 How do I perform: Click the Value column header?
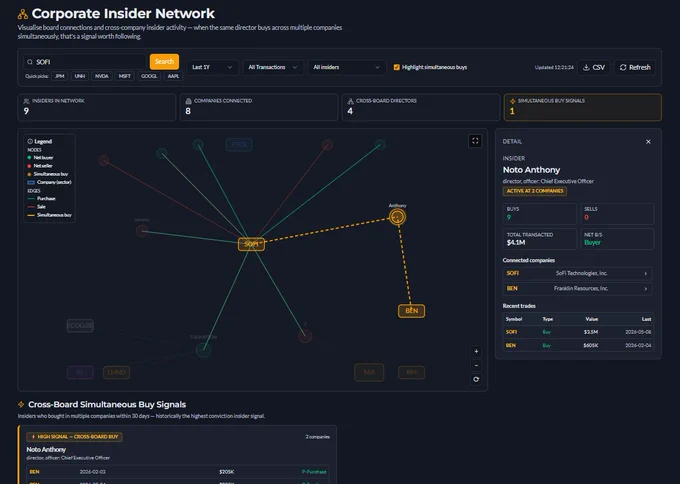click(592, 319)
